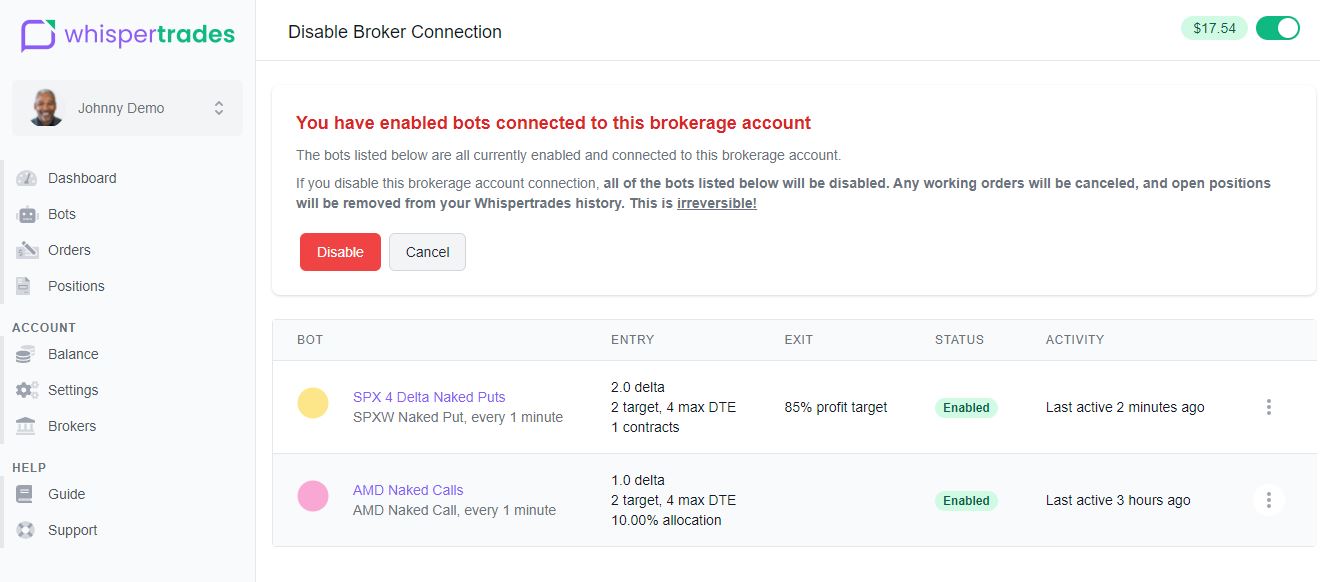
Task: Click the yellow SPX bot color circle
Action: point(313,403)
